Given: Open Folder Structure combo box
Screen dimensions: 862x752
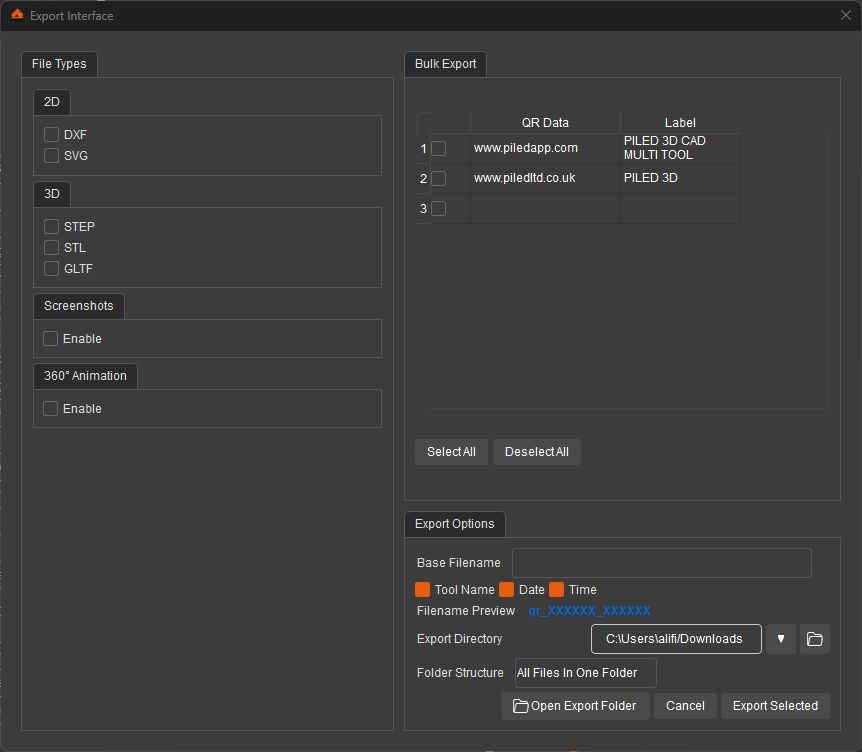Looking at the screenshot, I should (x=584, y=673).
